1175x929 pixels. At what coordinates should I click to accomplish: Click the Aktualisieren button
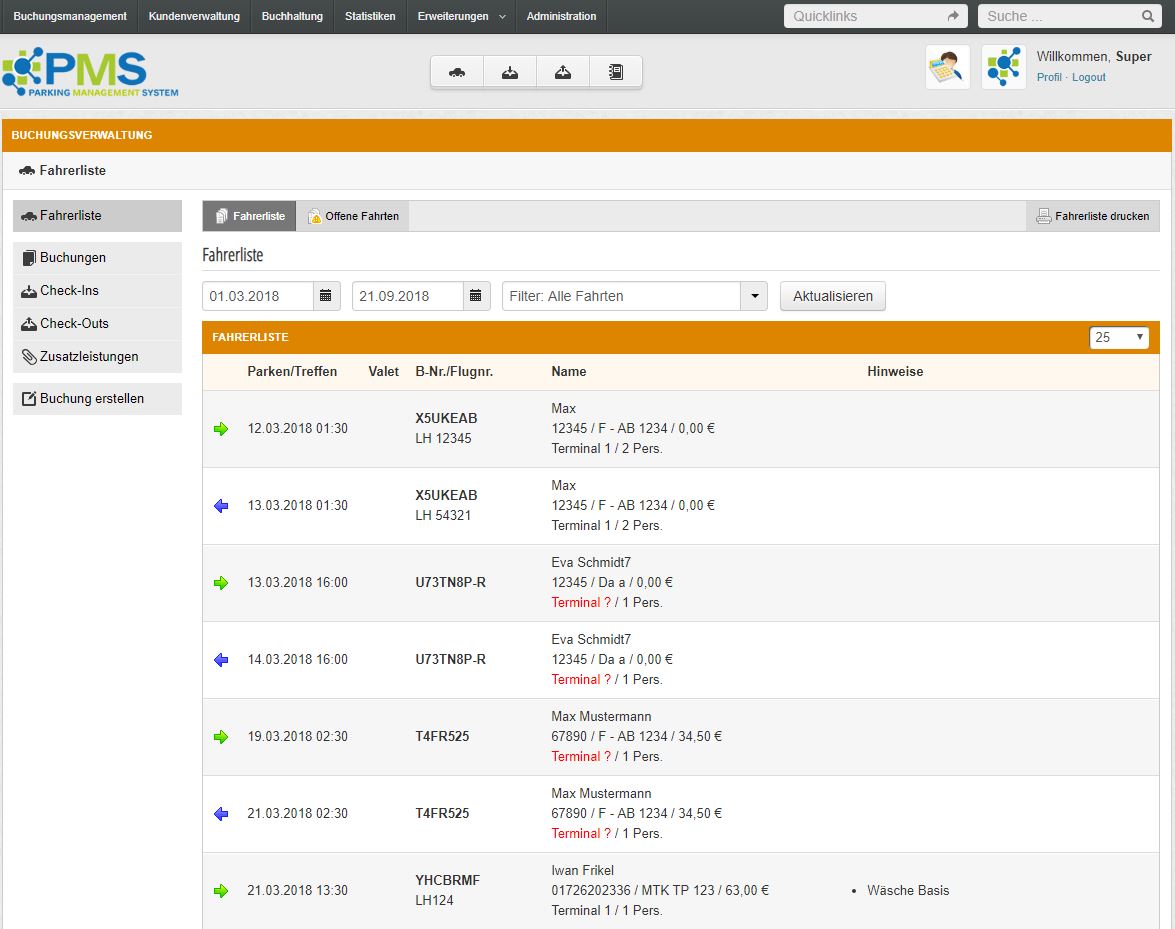pos(833,296)
